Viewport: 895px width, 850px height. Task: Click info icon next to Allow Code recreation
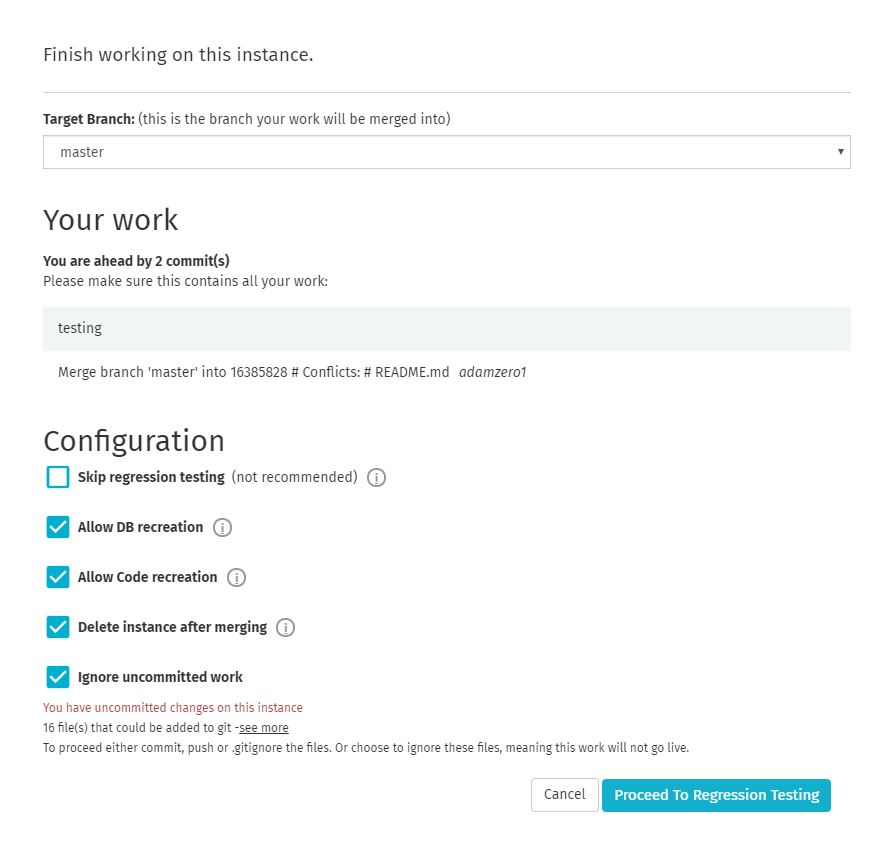click(237, 578)
